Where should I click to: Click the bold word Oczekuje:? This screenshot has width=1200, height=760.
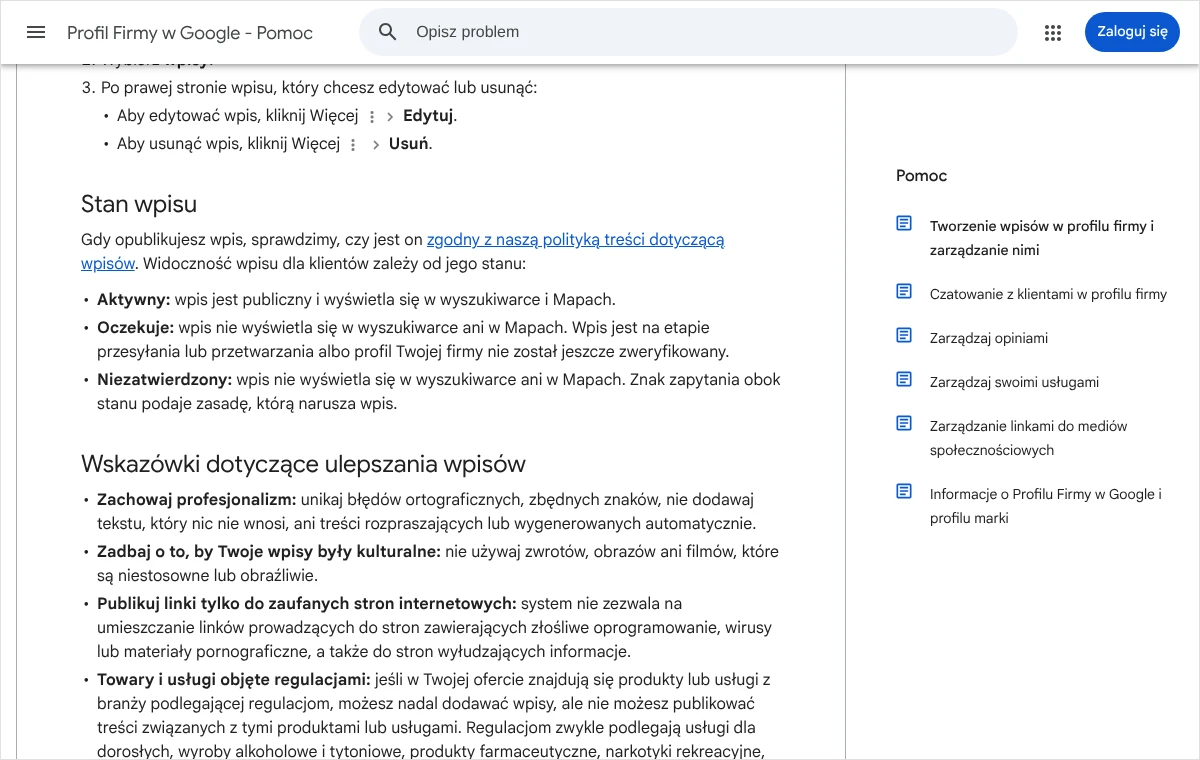click(136, 328)
